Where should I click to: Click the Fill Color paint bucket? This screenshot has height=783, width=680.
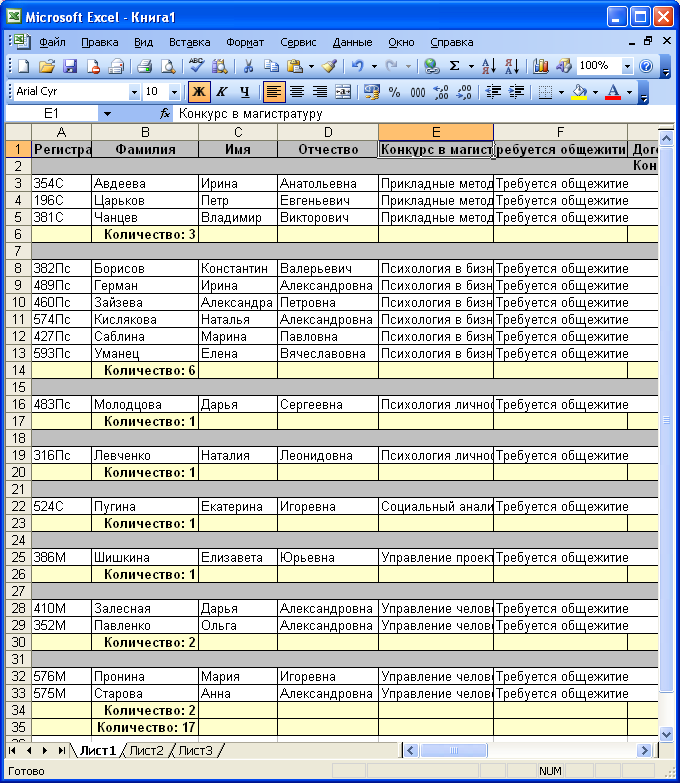(578, 92)
